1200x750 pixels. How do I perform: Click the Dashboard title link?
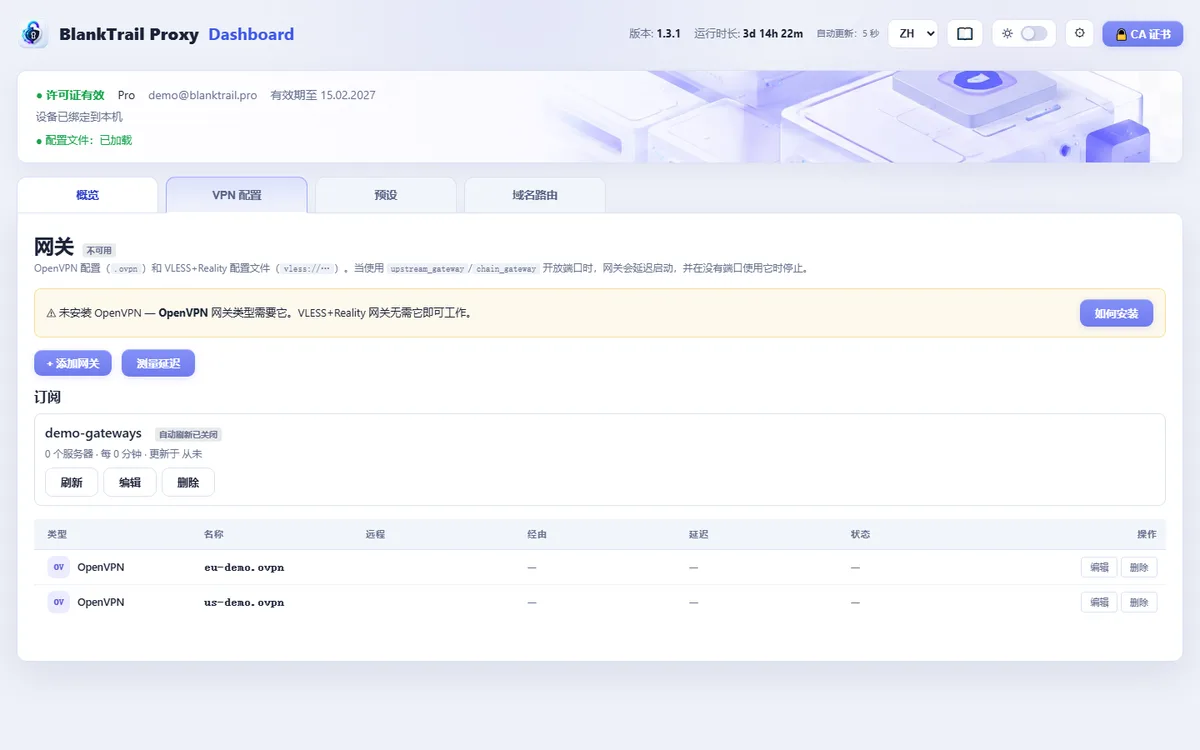click(x=251, y=34)
